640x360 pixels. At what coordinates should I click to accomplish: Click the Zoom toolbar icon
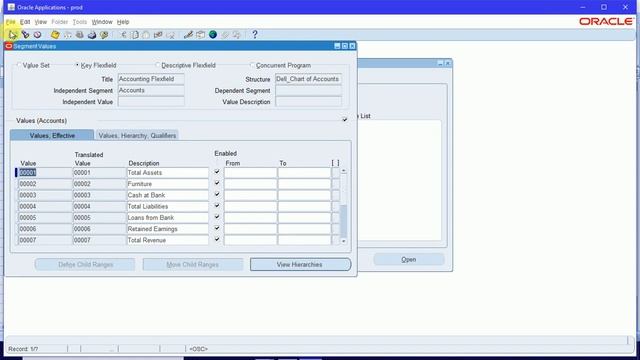tap(200, 35)
